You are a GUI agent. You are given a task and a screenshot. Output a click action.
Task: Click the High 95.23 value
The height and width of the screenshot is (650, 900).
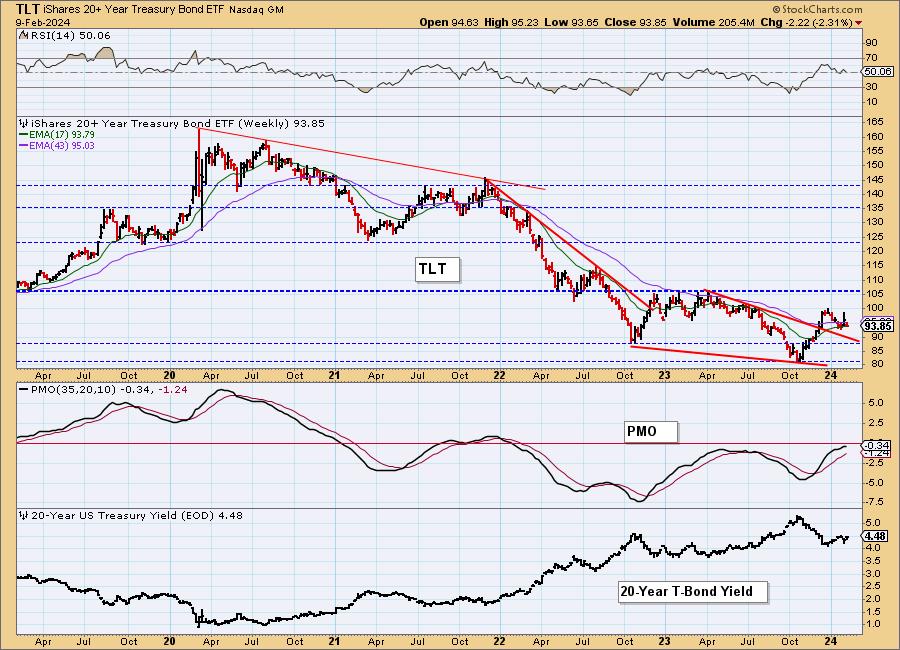[511, 22]
